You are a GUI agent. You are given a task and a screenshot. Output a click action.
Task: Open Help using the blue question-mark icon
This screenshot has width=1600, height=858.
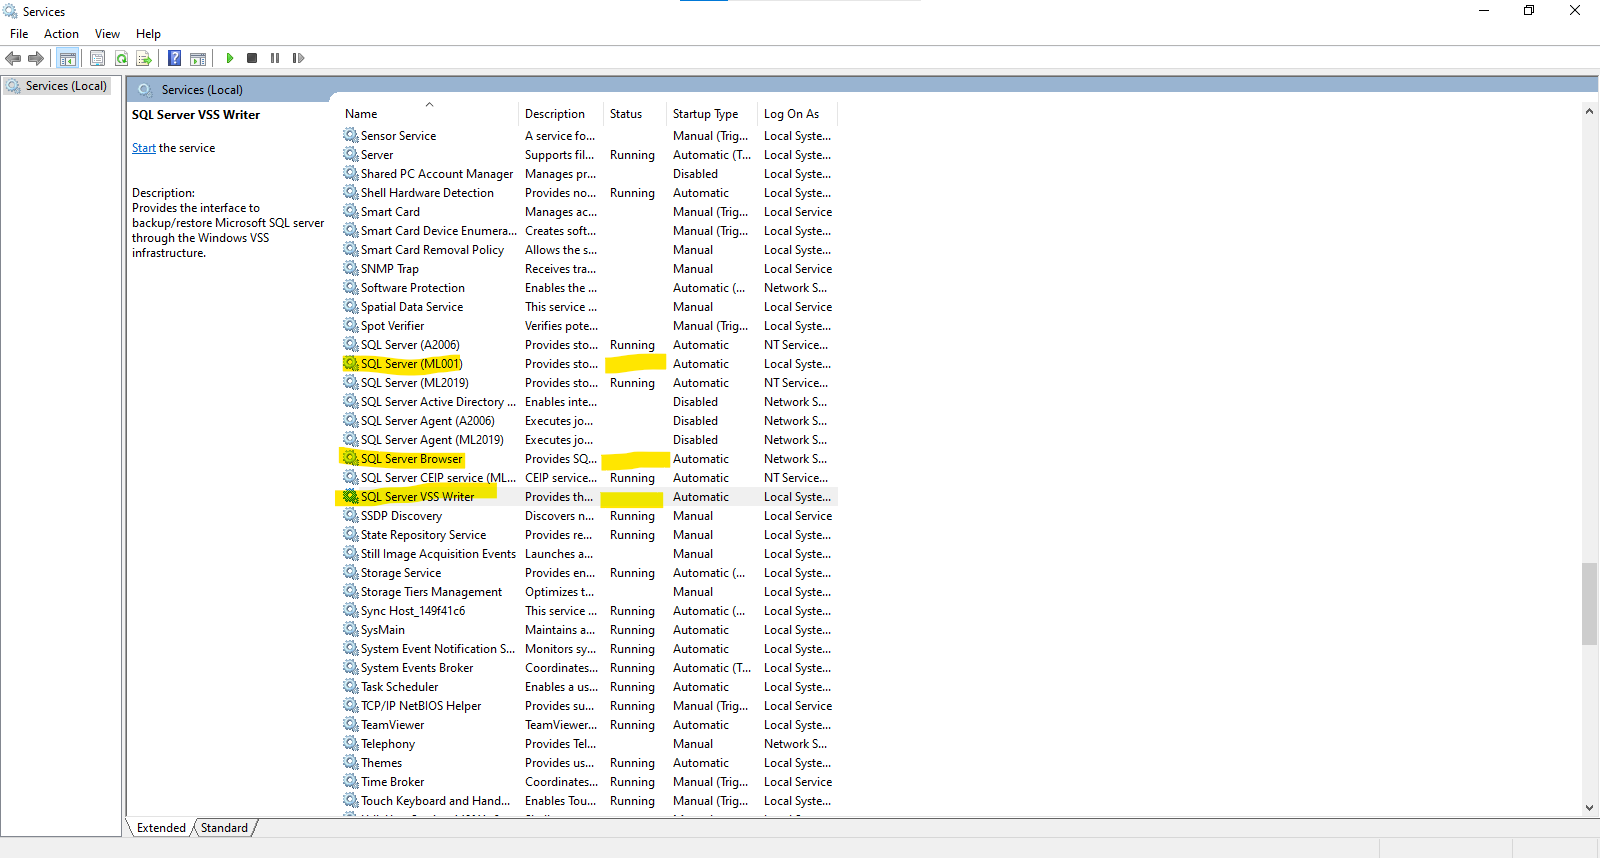[175, 58]
